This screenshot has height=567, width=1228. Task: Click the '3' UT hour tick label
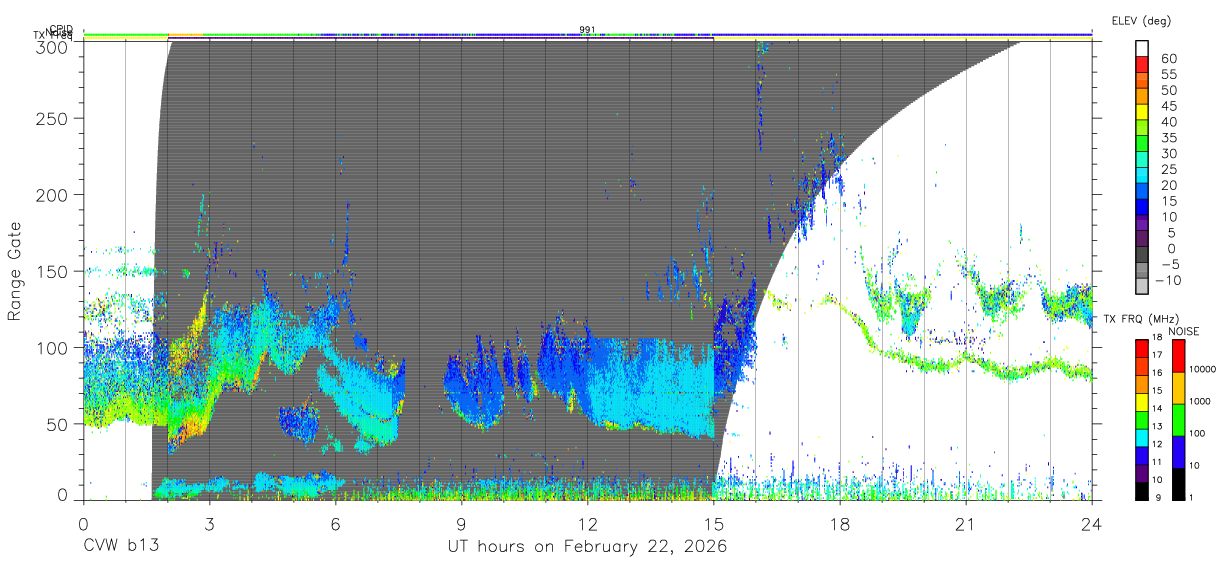pos(209,524)
